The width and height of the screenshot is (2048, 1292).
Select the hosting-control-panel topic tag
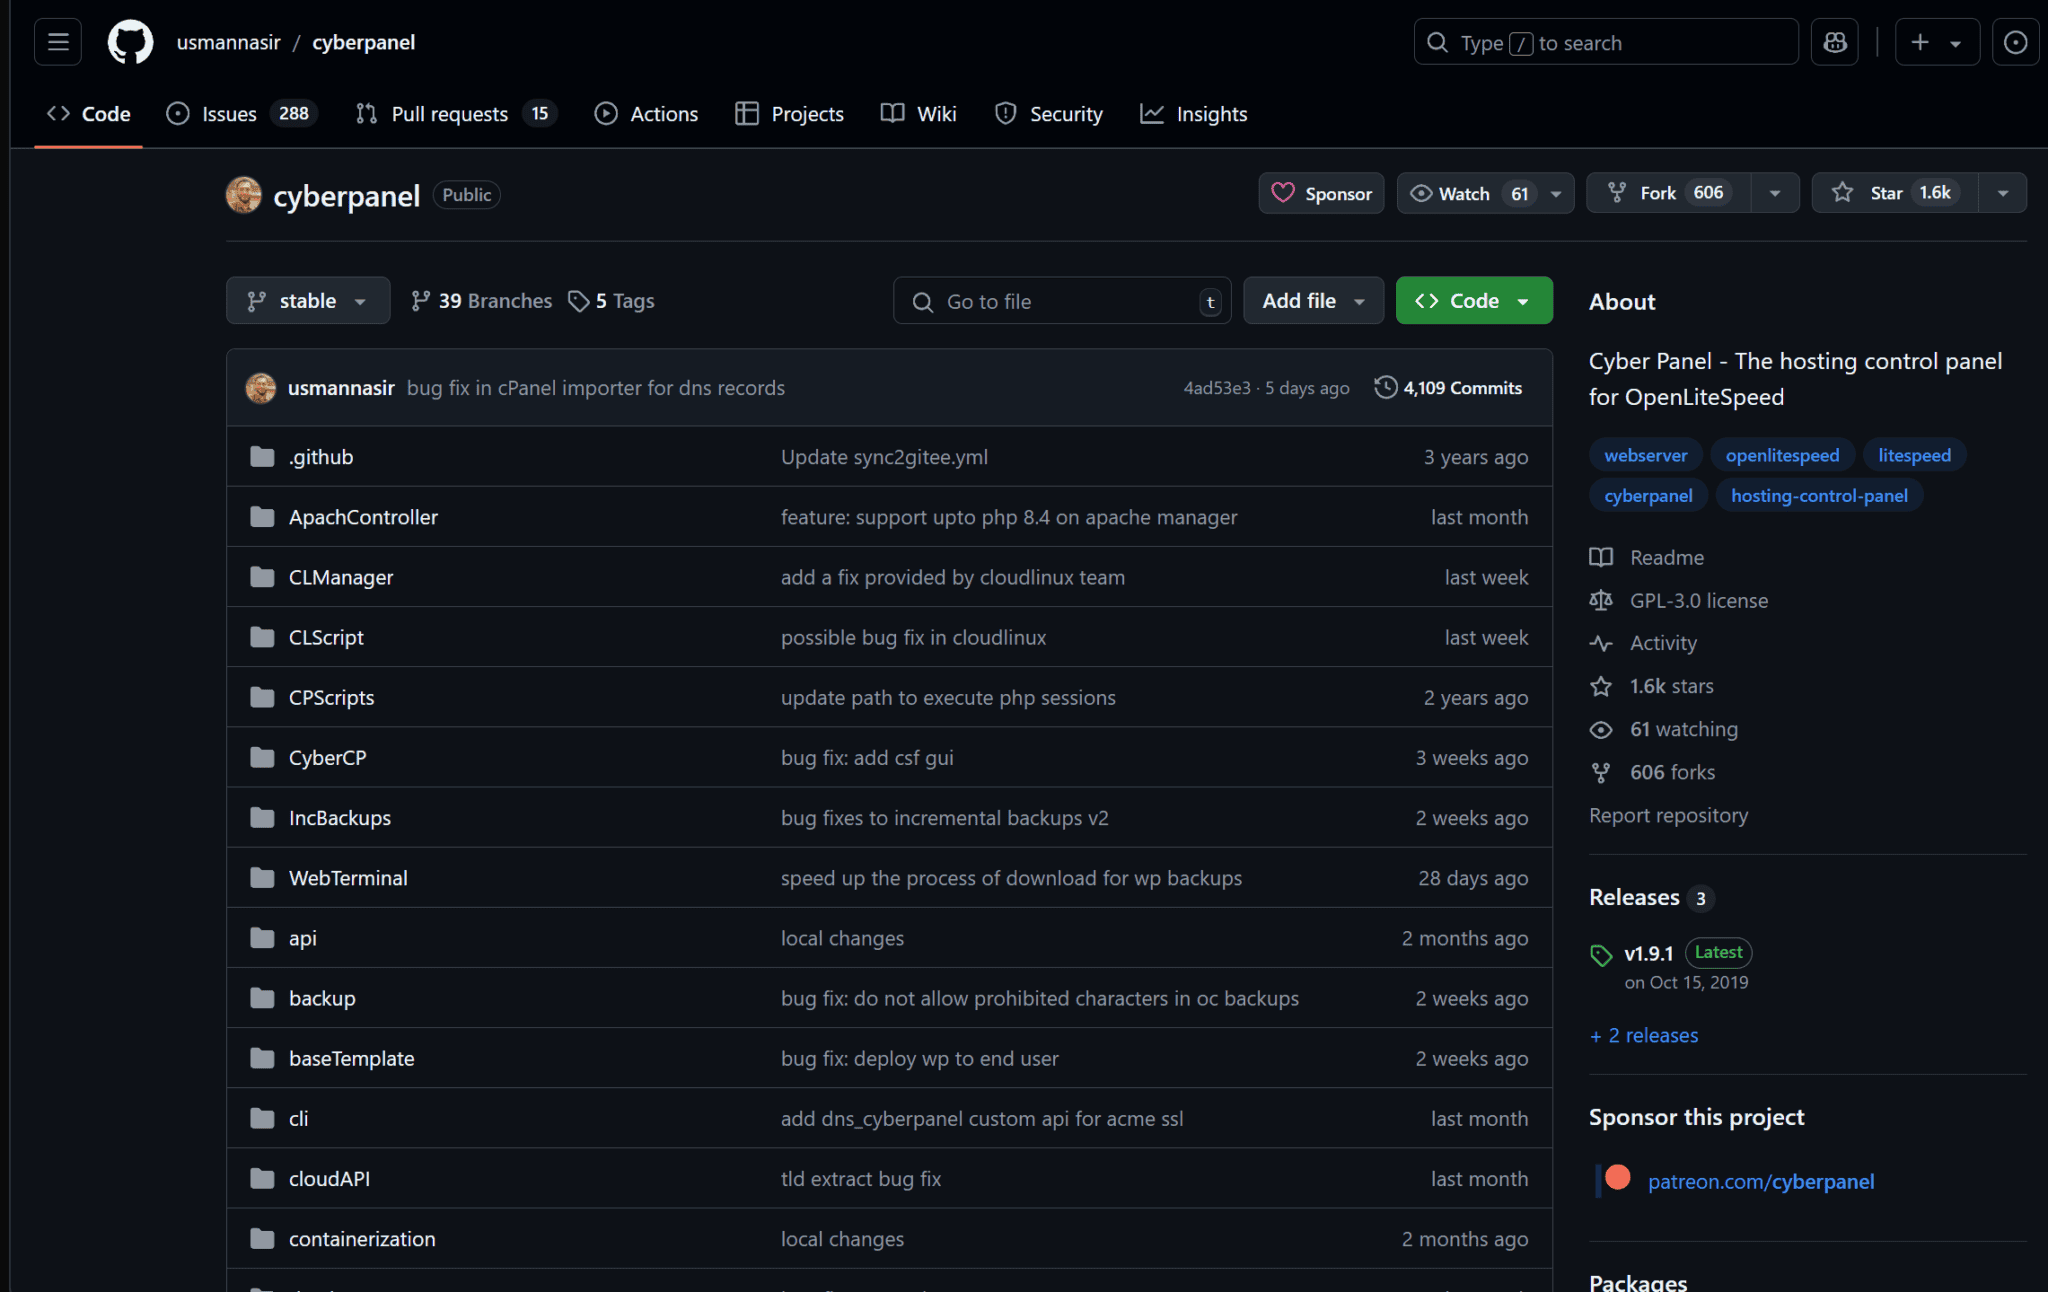pos(1819,495)
